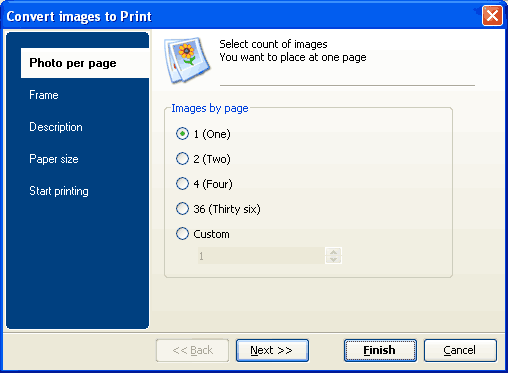Image resolution: width=508 pixels, height=373 pixels.
Task: Click 'Select count of images' heading text
Action: coord(273,44)
